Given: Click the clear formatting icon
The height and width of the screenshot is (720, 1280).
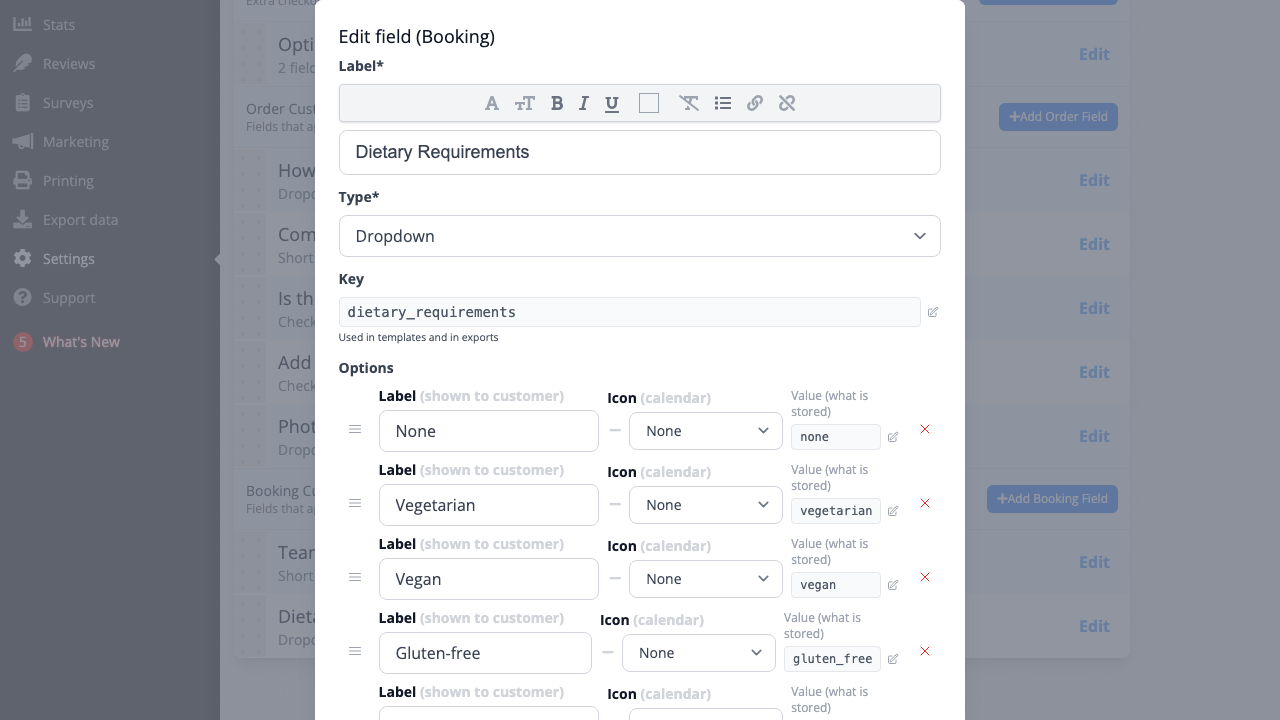Looking at the screenshot, I should 689,103.
